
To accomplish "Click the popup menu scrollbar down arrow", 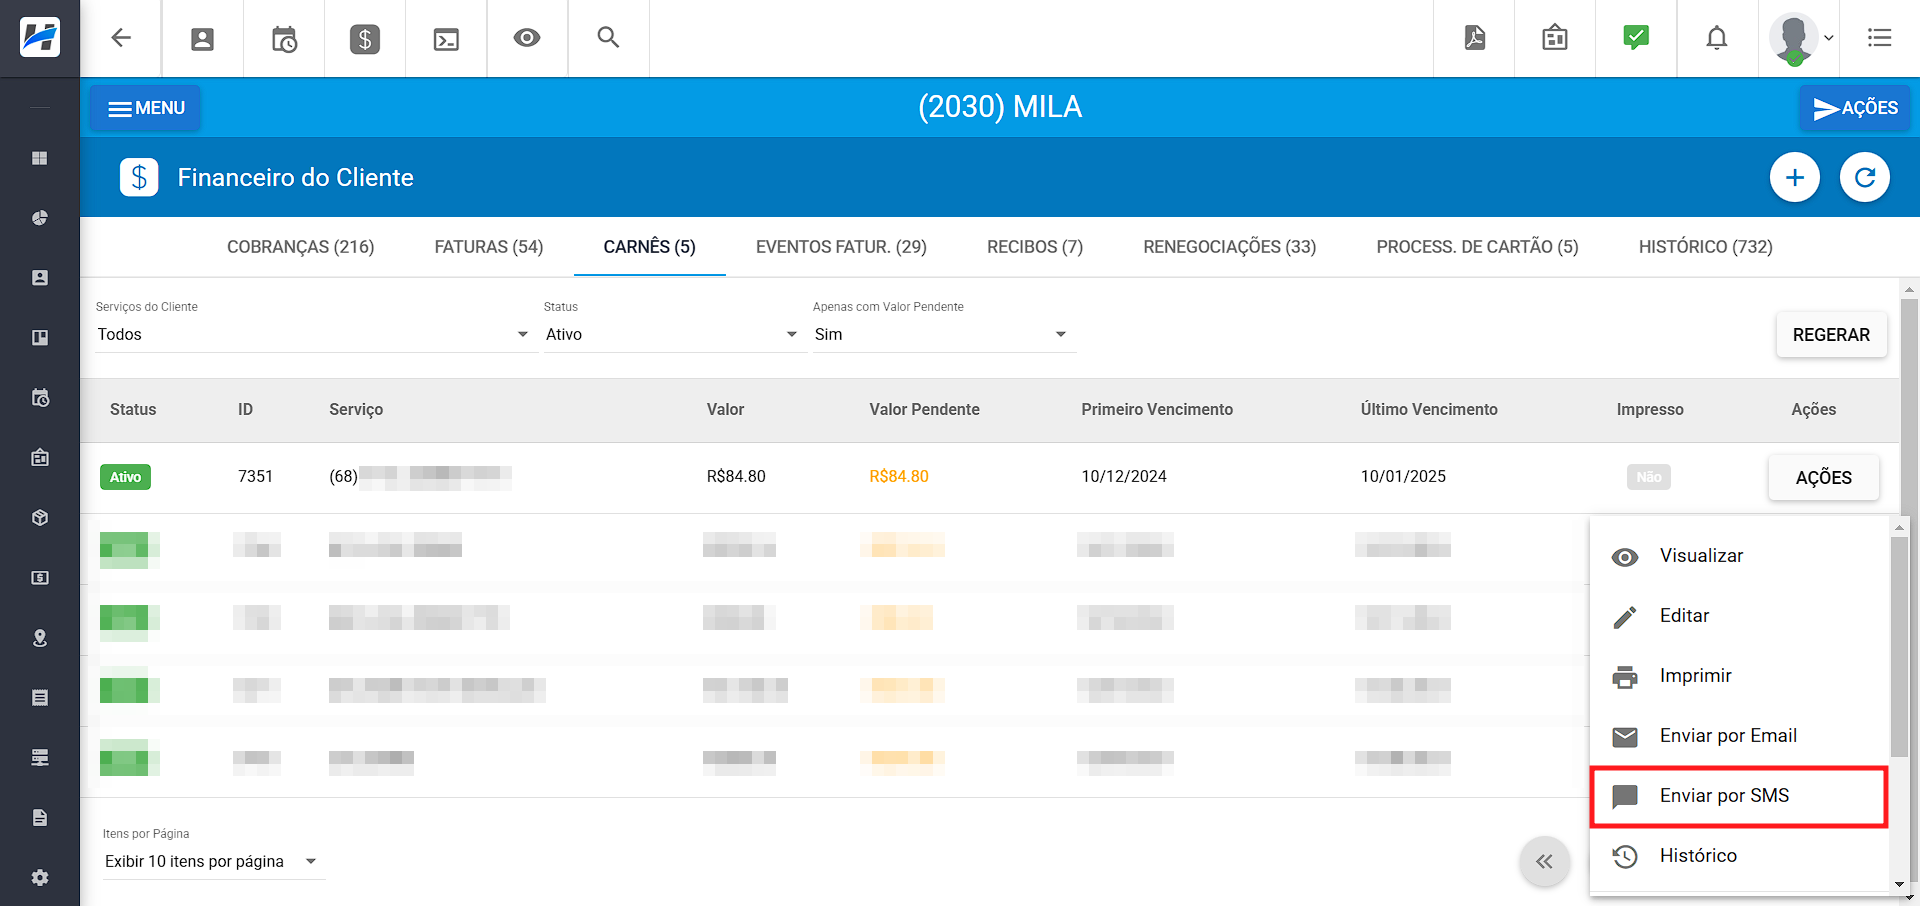I will click(1899, 885).
